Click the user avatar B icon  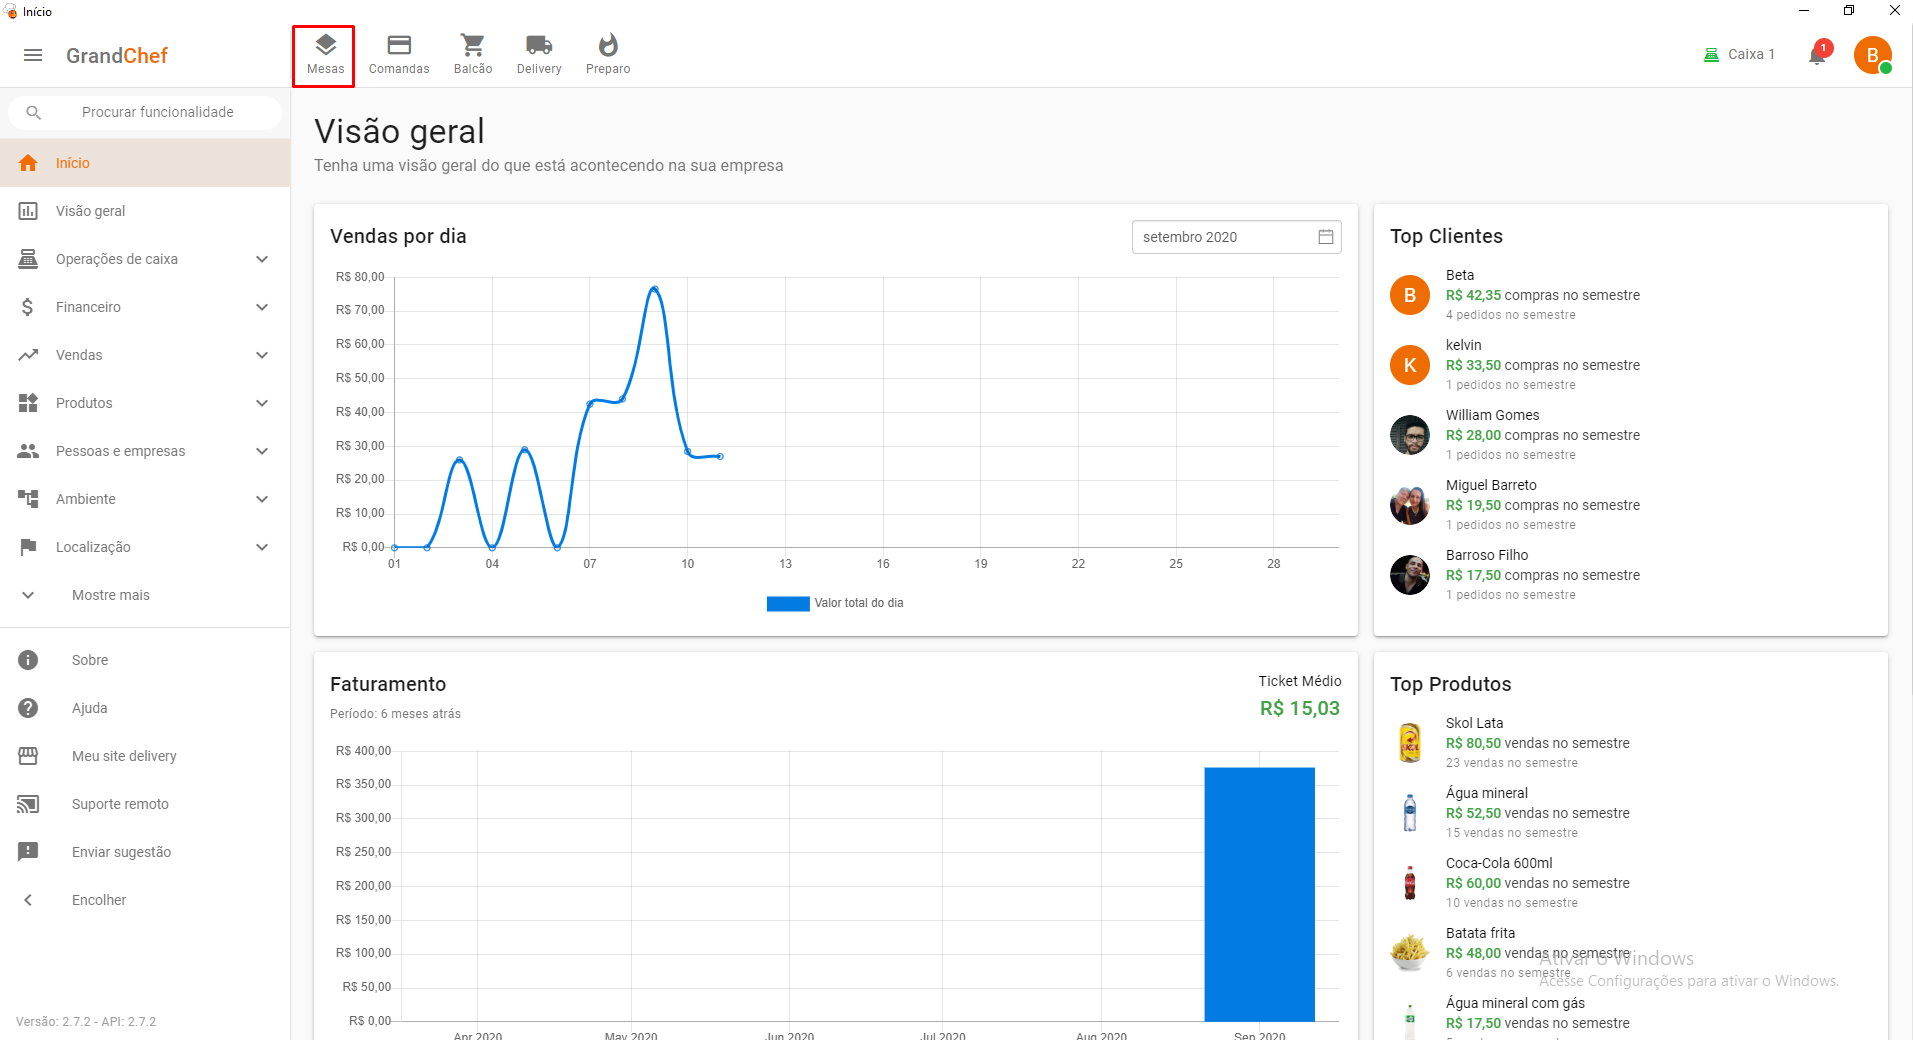[x=1872, y=55]
